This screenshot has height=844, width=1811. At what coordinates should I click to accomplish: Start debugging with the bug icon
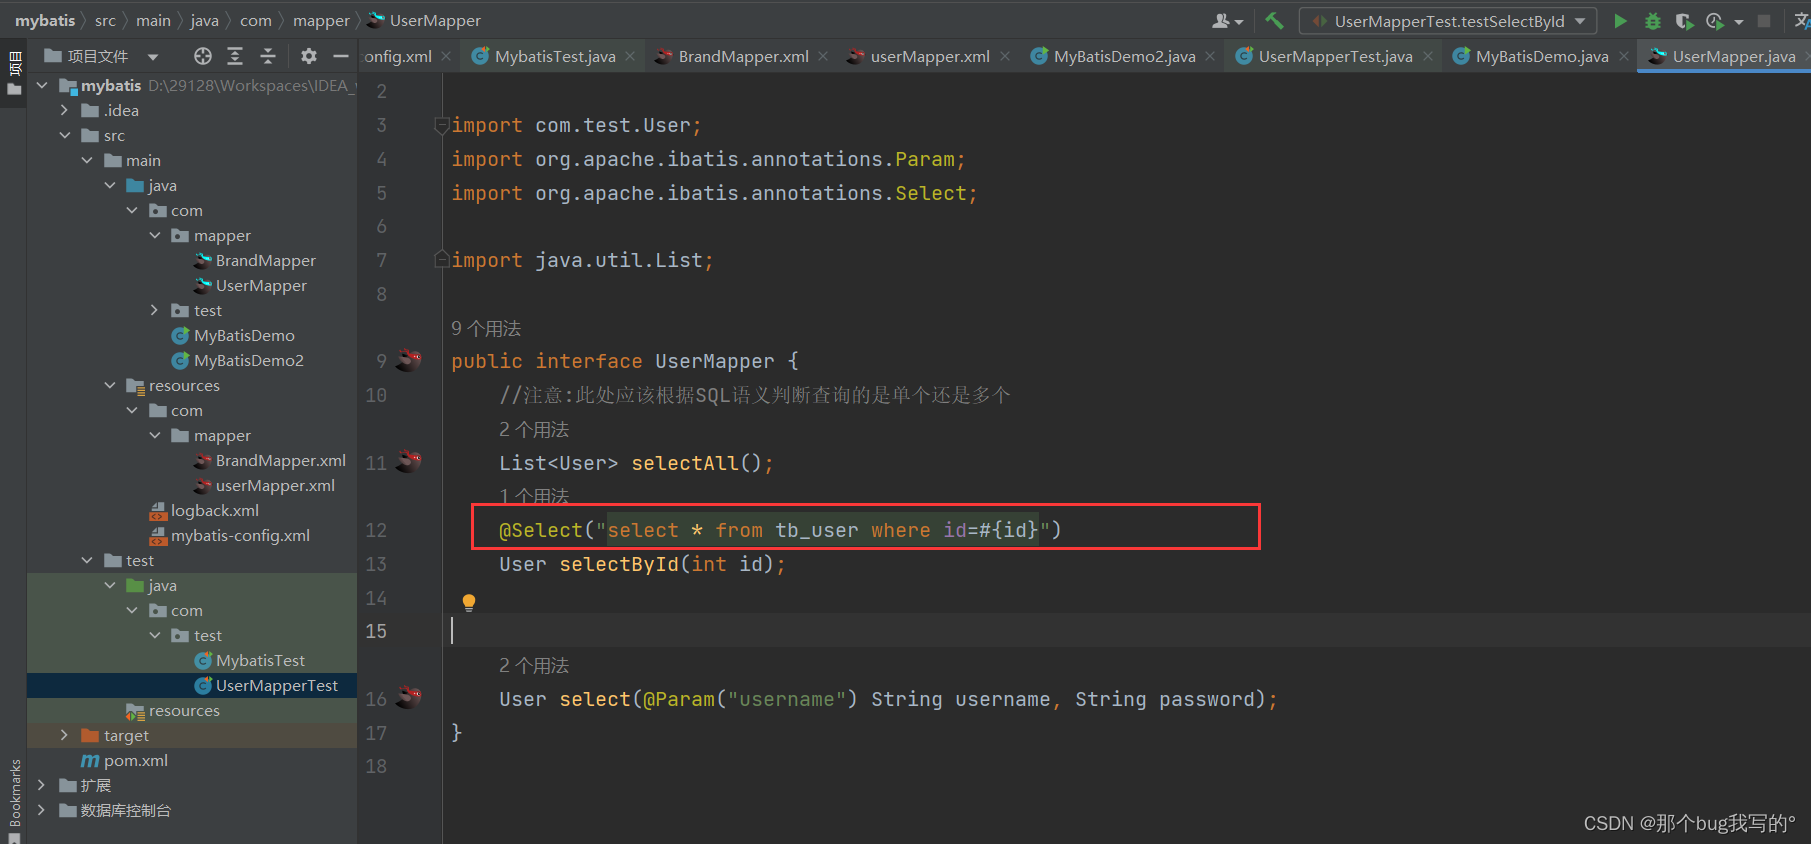pyautogui.click(x=1653, y=21)
